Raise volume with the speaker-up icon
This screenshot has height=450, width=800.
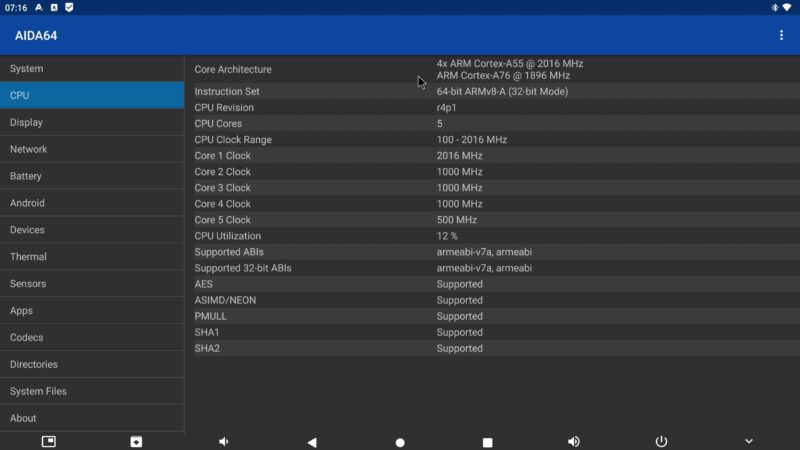coord(573,441)
